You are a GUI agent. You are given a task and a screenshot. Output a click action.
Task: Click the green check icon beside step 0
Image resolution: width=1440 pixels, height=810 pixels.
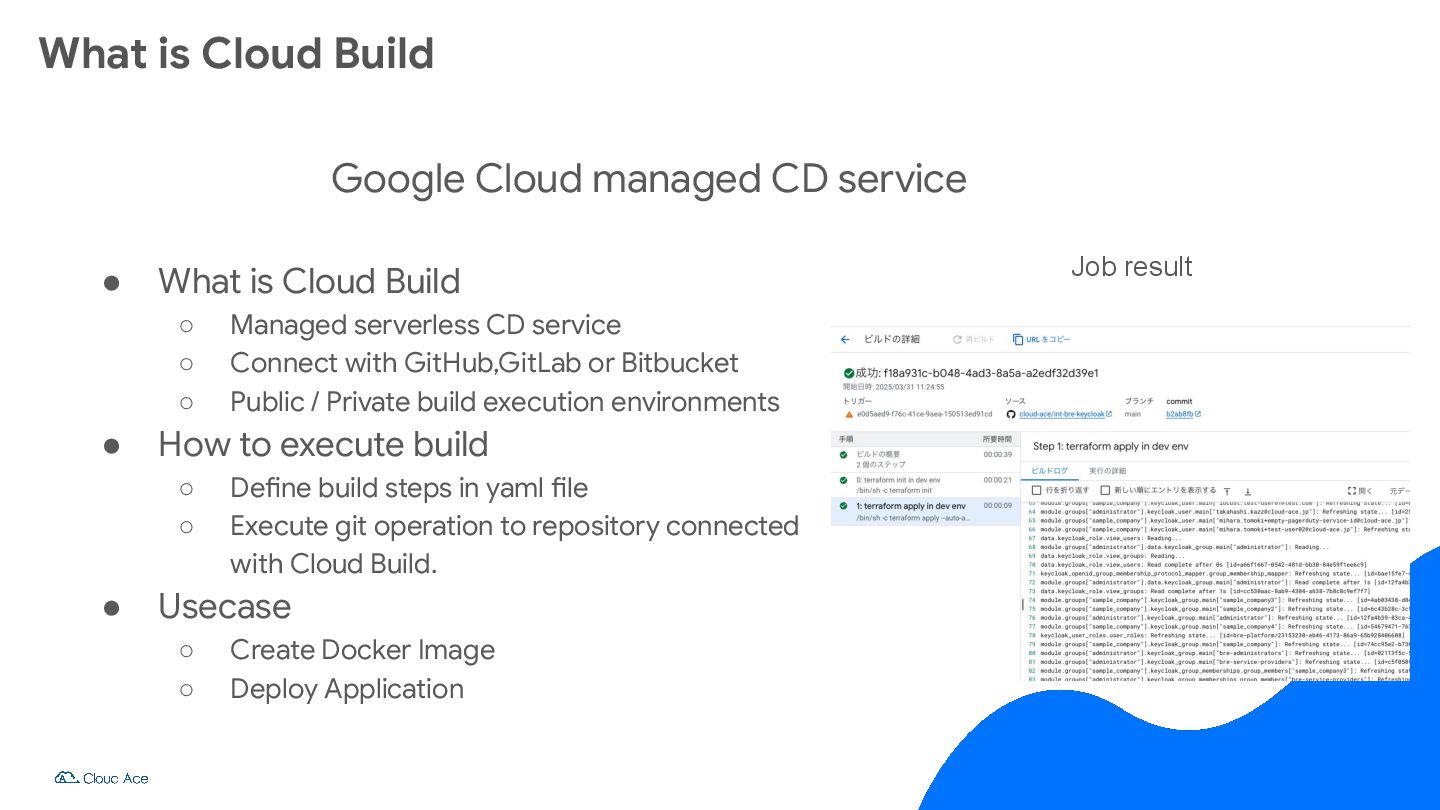click(x=844, y=481)
